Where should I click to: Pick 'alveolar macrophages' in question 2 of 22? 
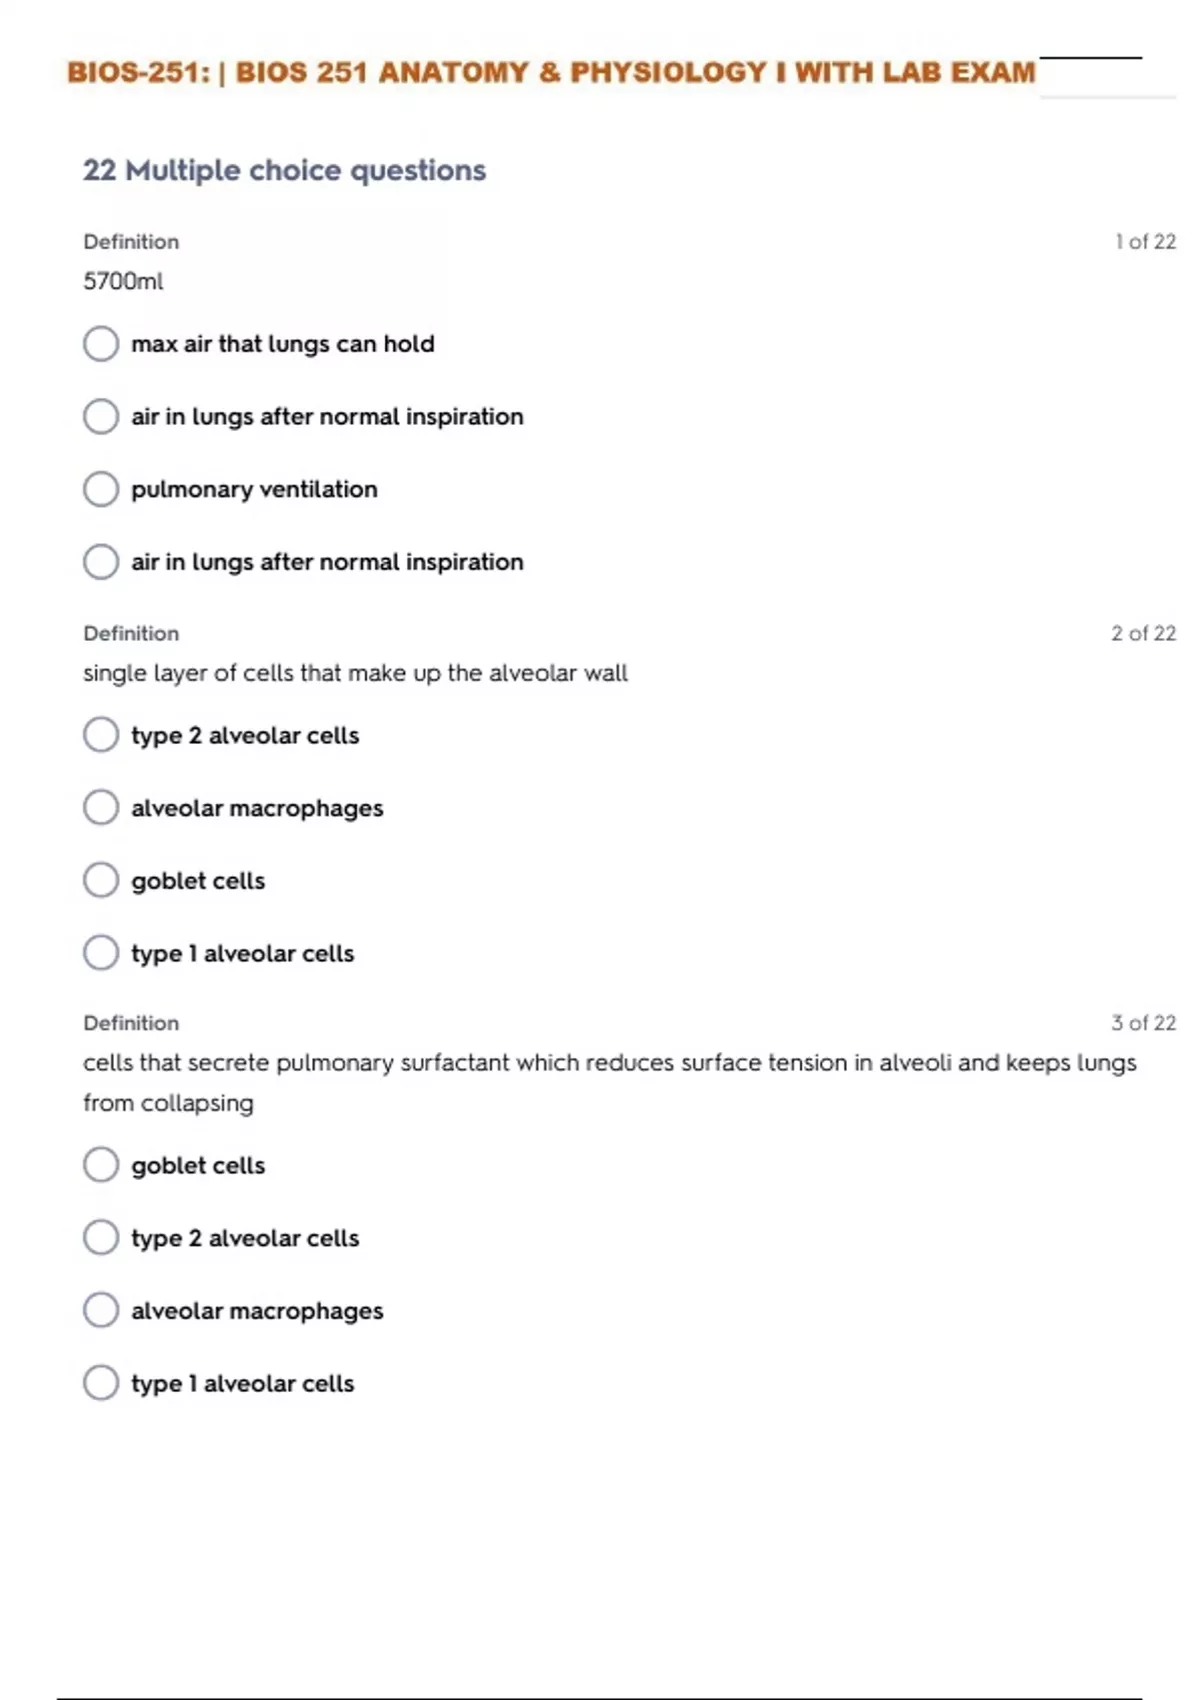click(x=101, y=808)
